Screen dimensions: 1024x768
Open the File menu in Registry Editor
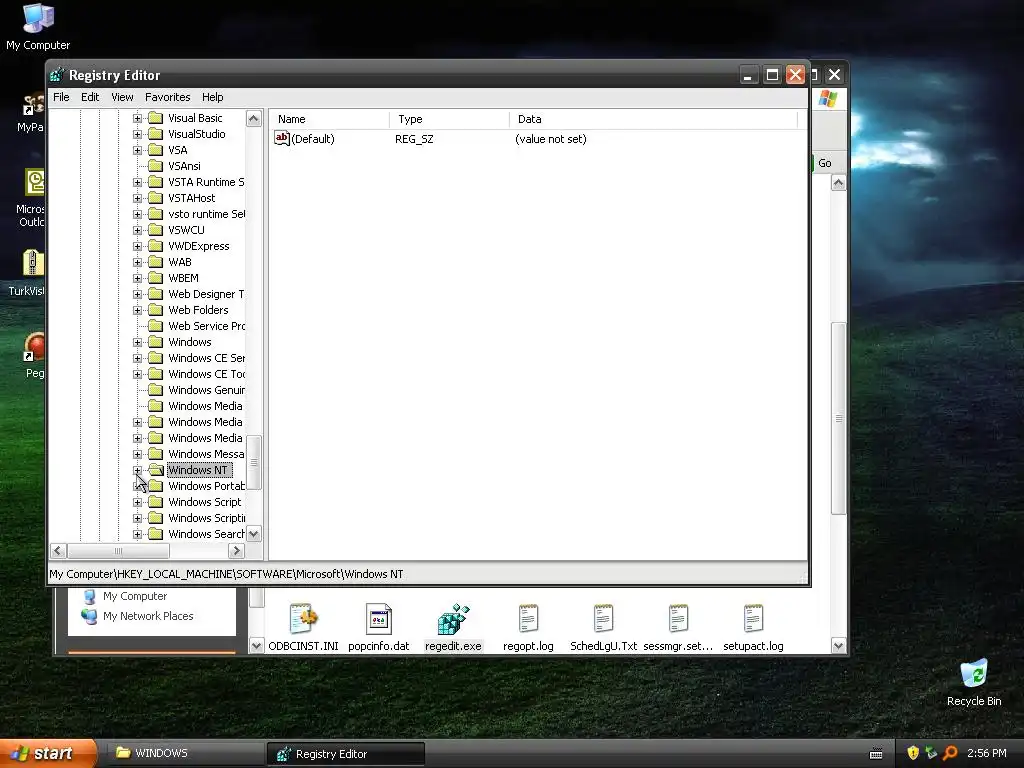coord(61,97)
